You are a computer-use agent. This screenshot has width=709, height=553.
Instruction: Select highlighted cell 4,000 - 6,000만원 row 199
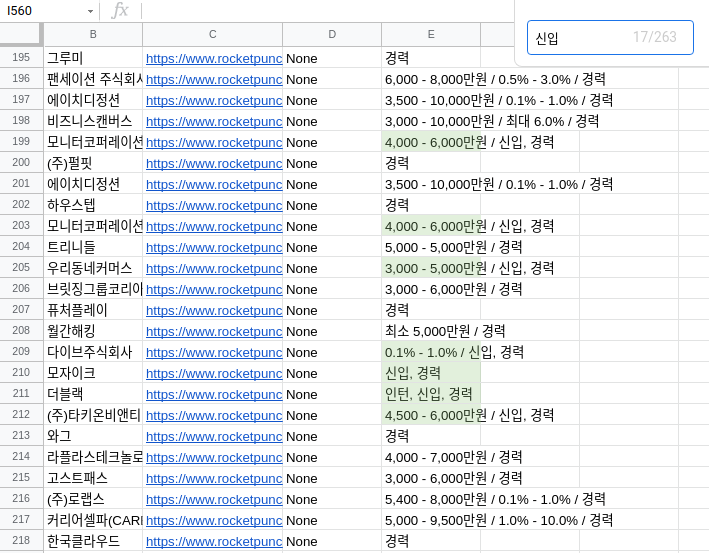click(x=431, y=142)
